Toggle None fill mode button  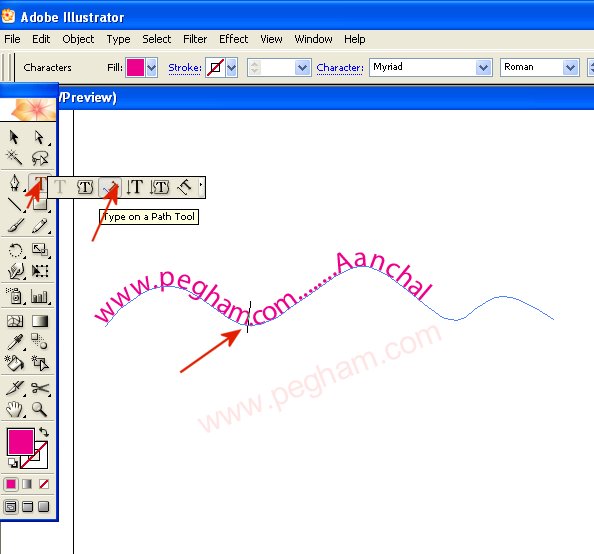click(x=44, y=484)
